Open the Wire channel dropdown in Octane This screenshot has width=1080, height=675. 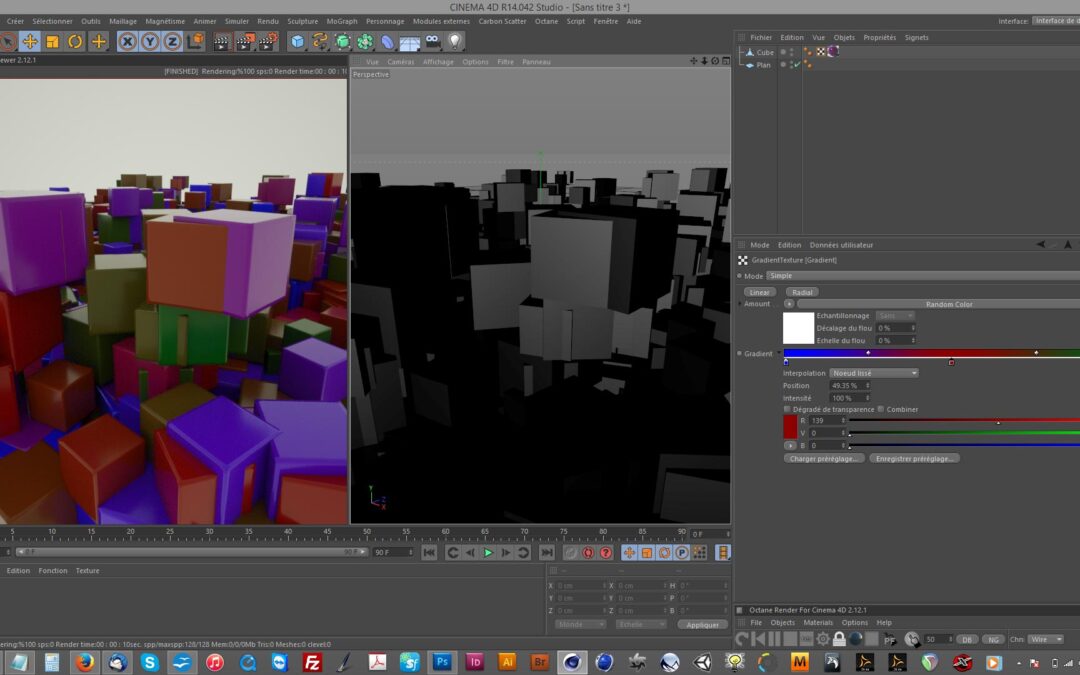[1045, 639]
